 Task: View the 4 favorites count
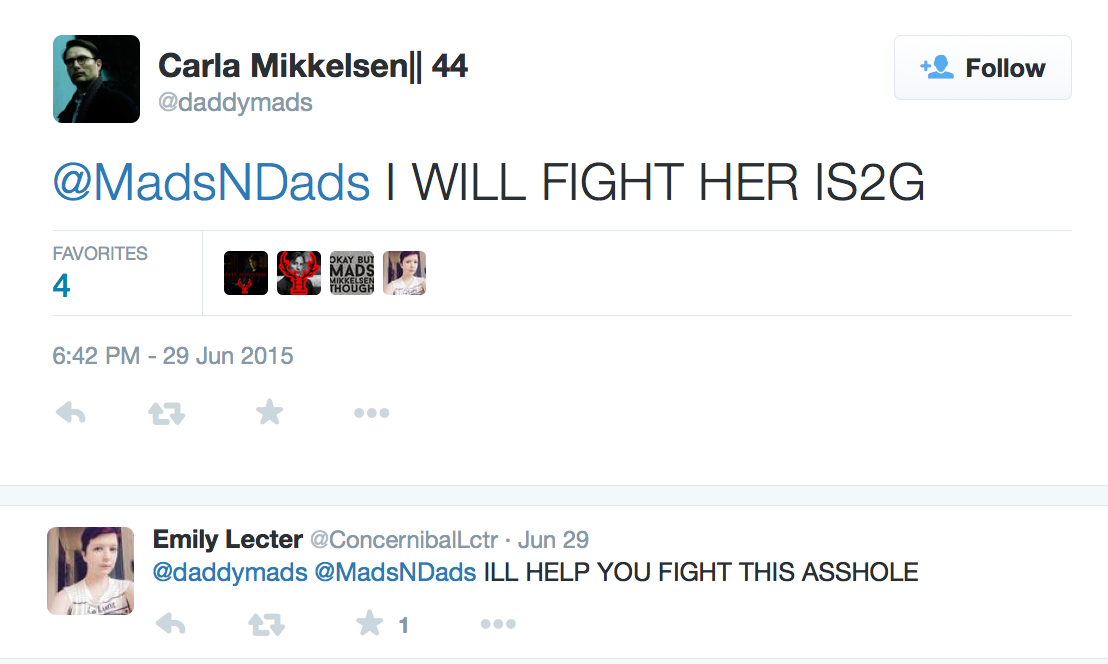[62, 286]
